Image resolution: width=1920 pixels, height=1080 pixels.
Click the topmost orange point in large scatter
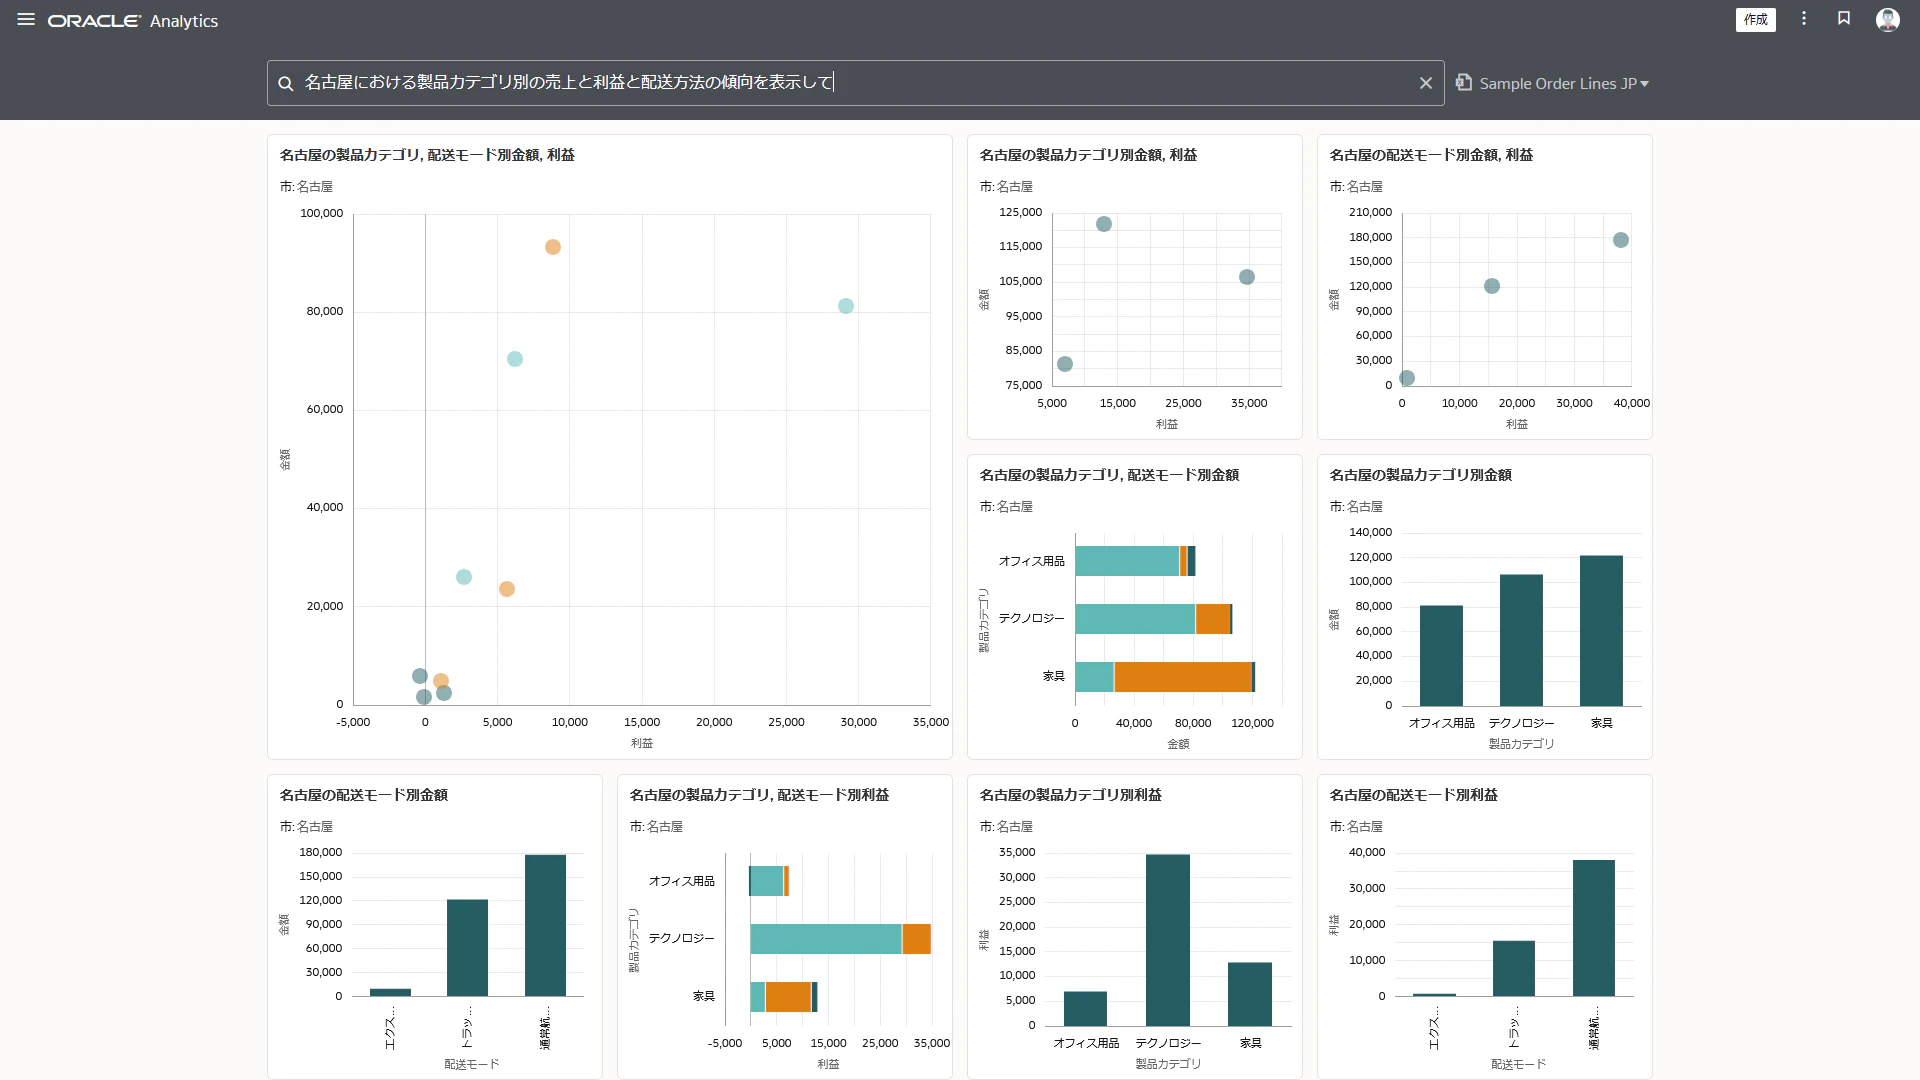point(553,247)
